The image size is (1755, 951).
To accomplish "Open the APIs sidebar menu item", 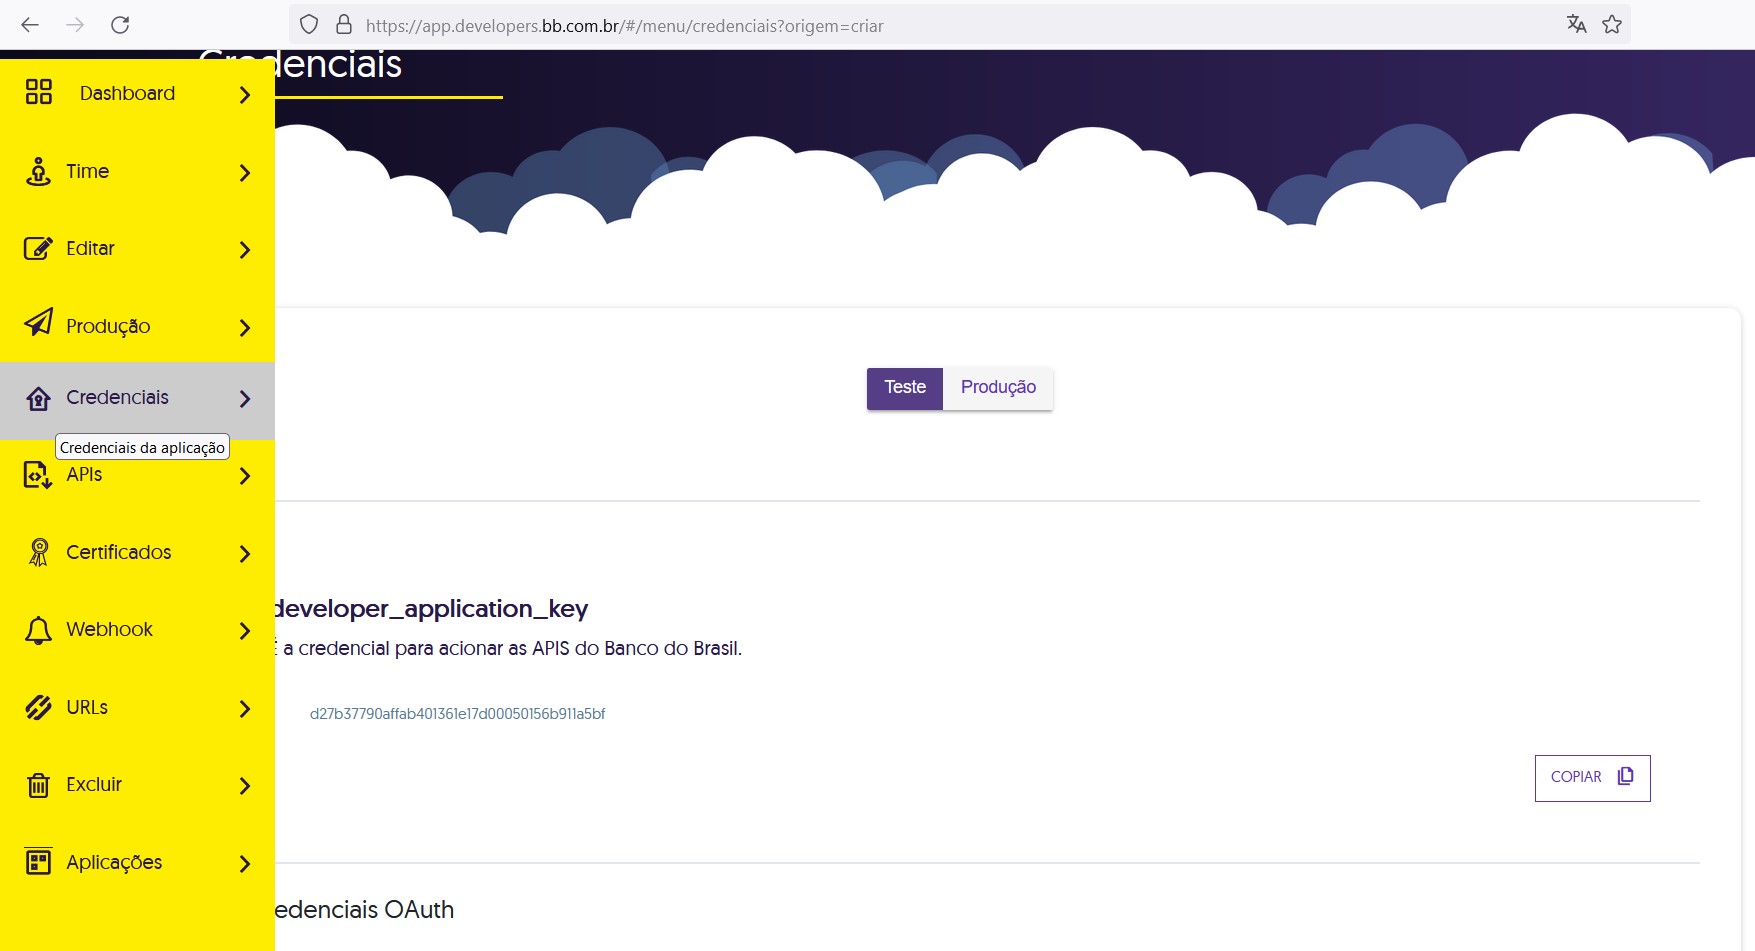I will (x=84, y=476).
